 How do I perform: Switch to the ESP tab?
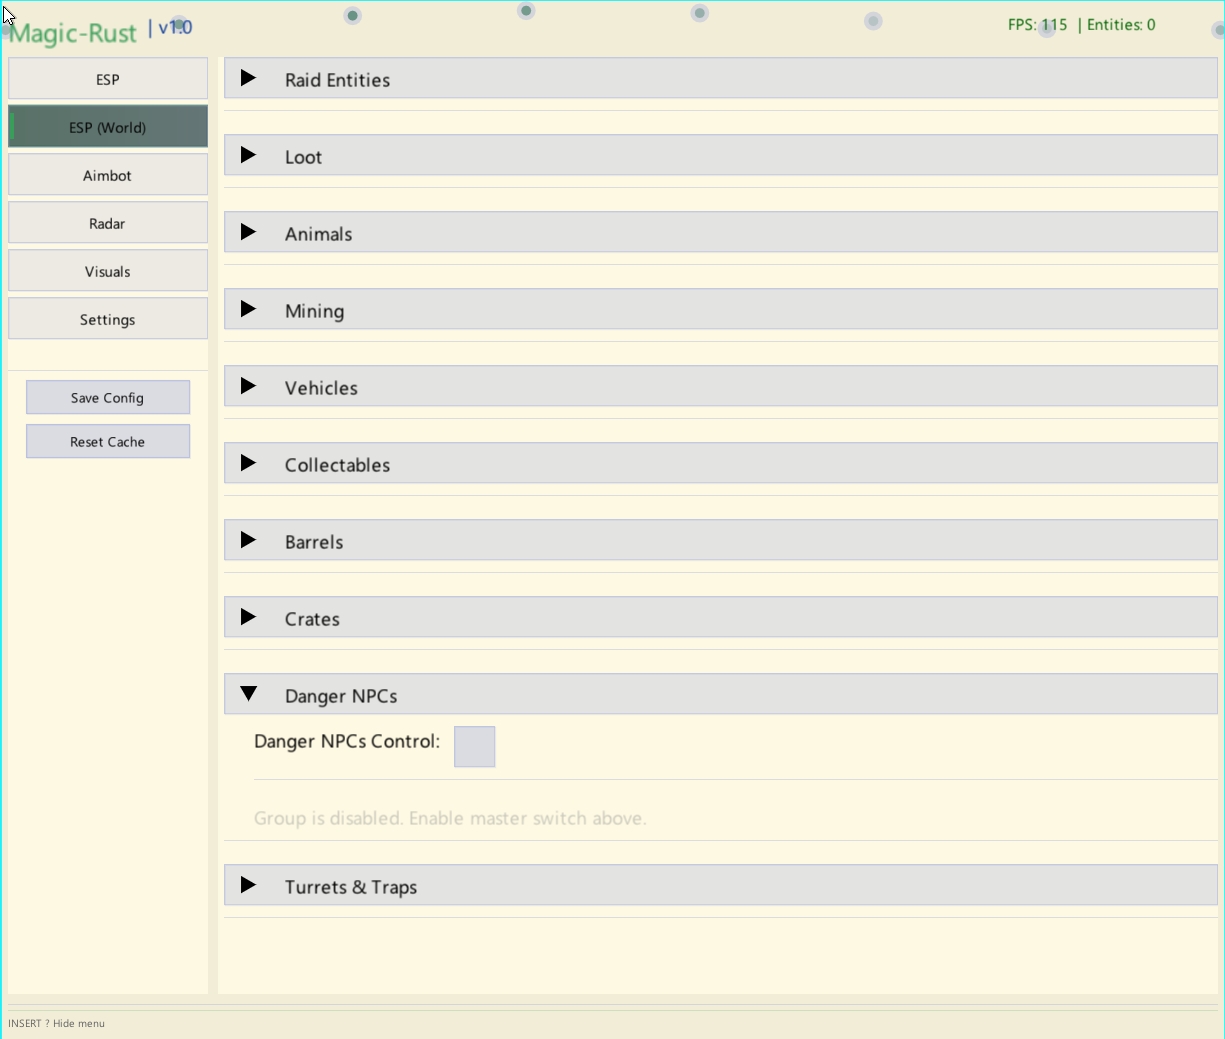(108, 79)
